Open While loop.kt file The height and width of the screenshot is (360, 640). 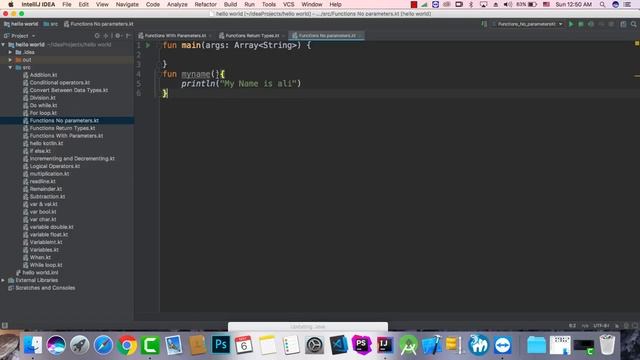46,265
